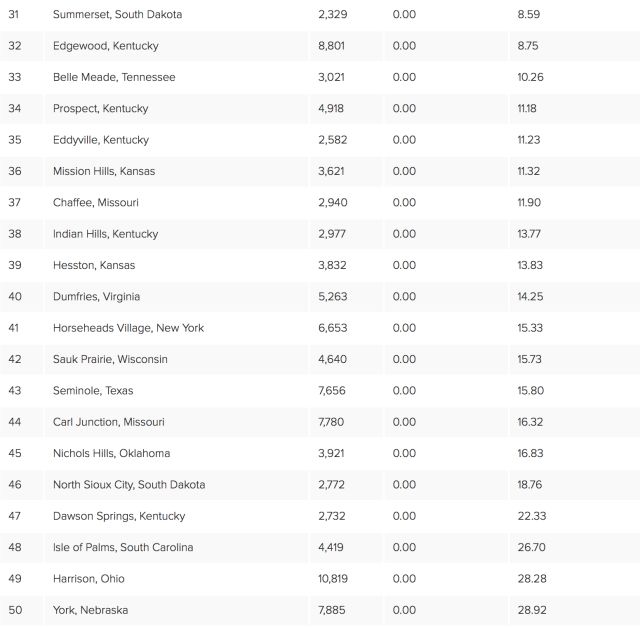Click Sauk Prairie, Wisconsin name
Viewport: 640px width, 627px height.
point(110,359)
